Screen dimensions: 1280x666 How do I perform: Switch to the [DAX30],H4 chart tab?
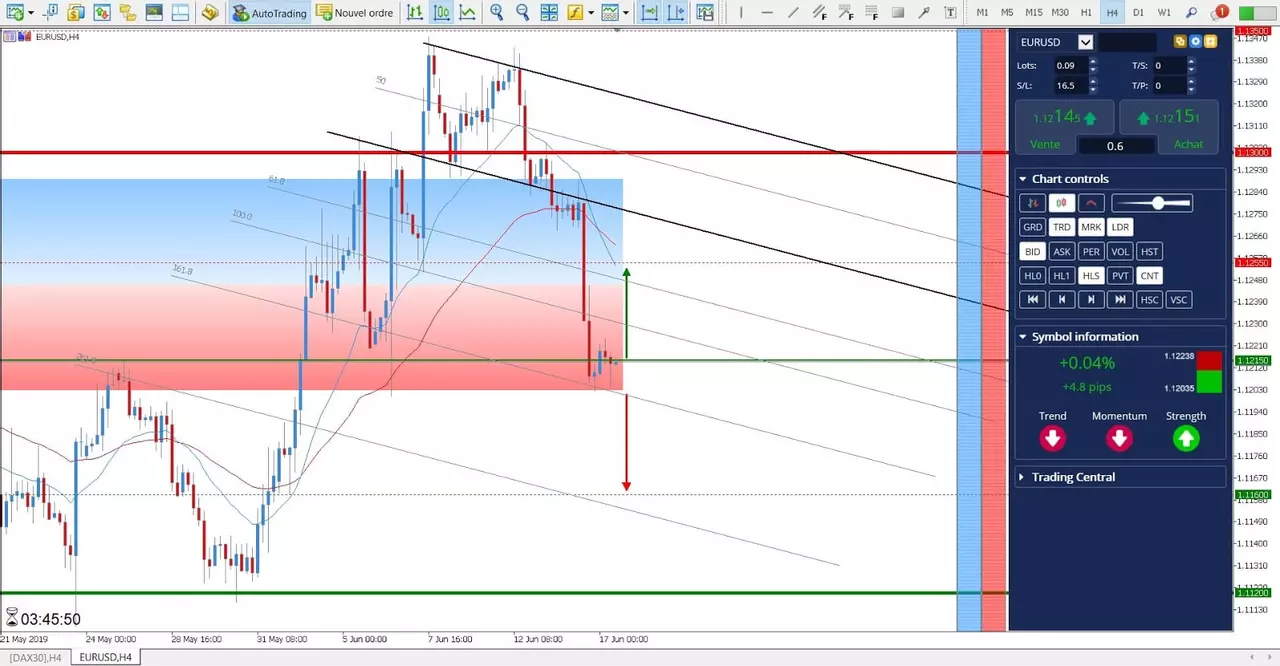coord(35,657)
